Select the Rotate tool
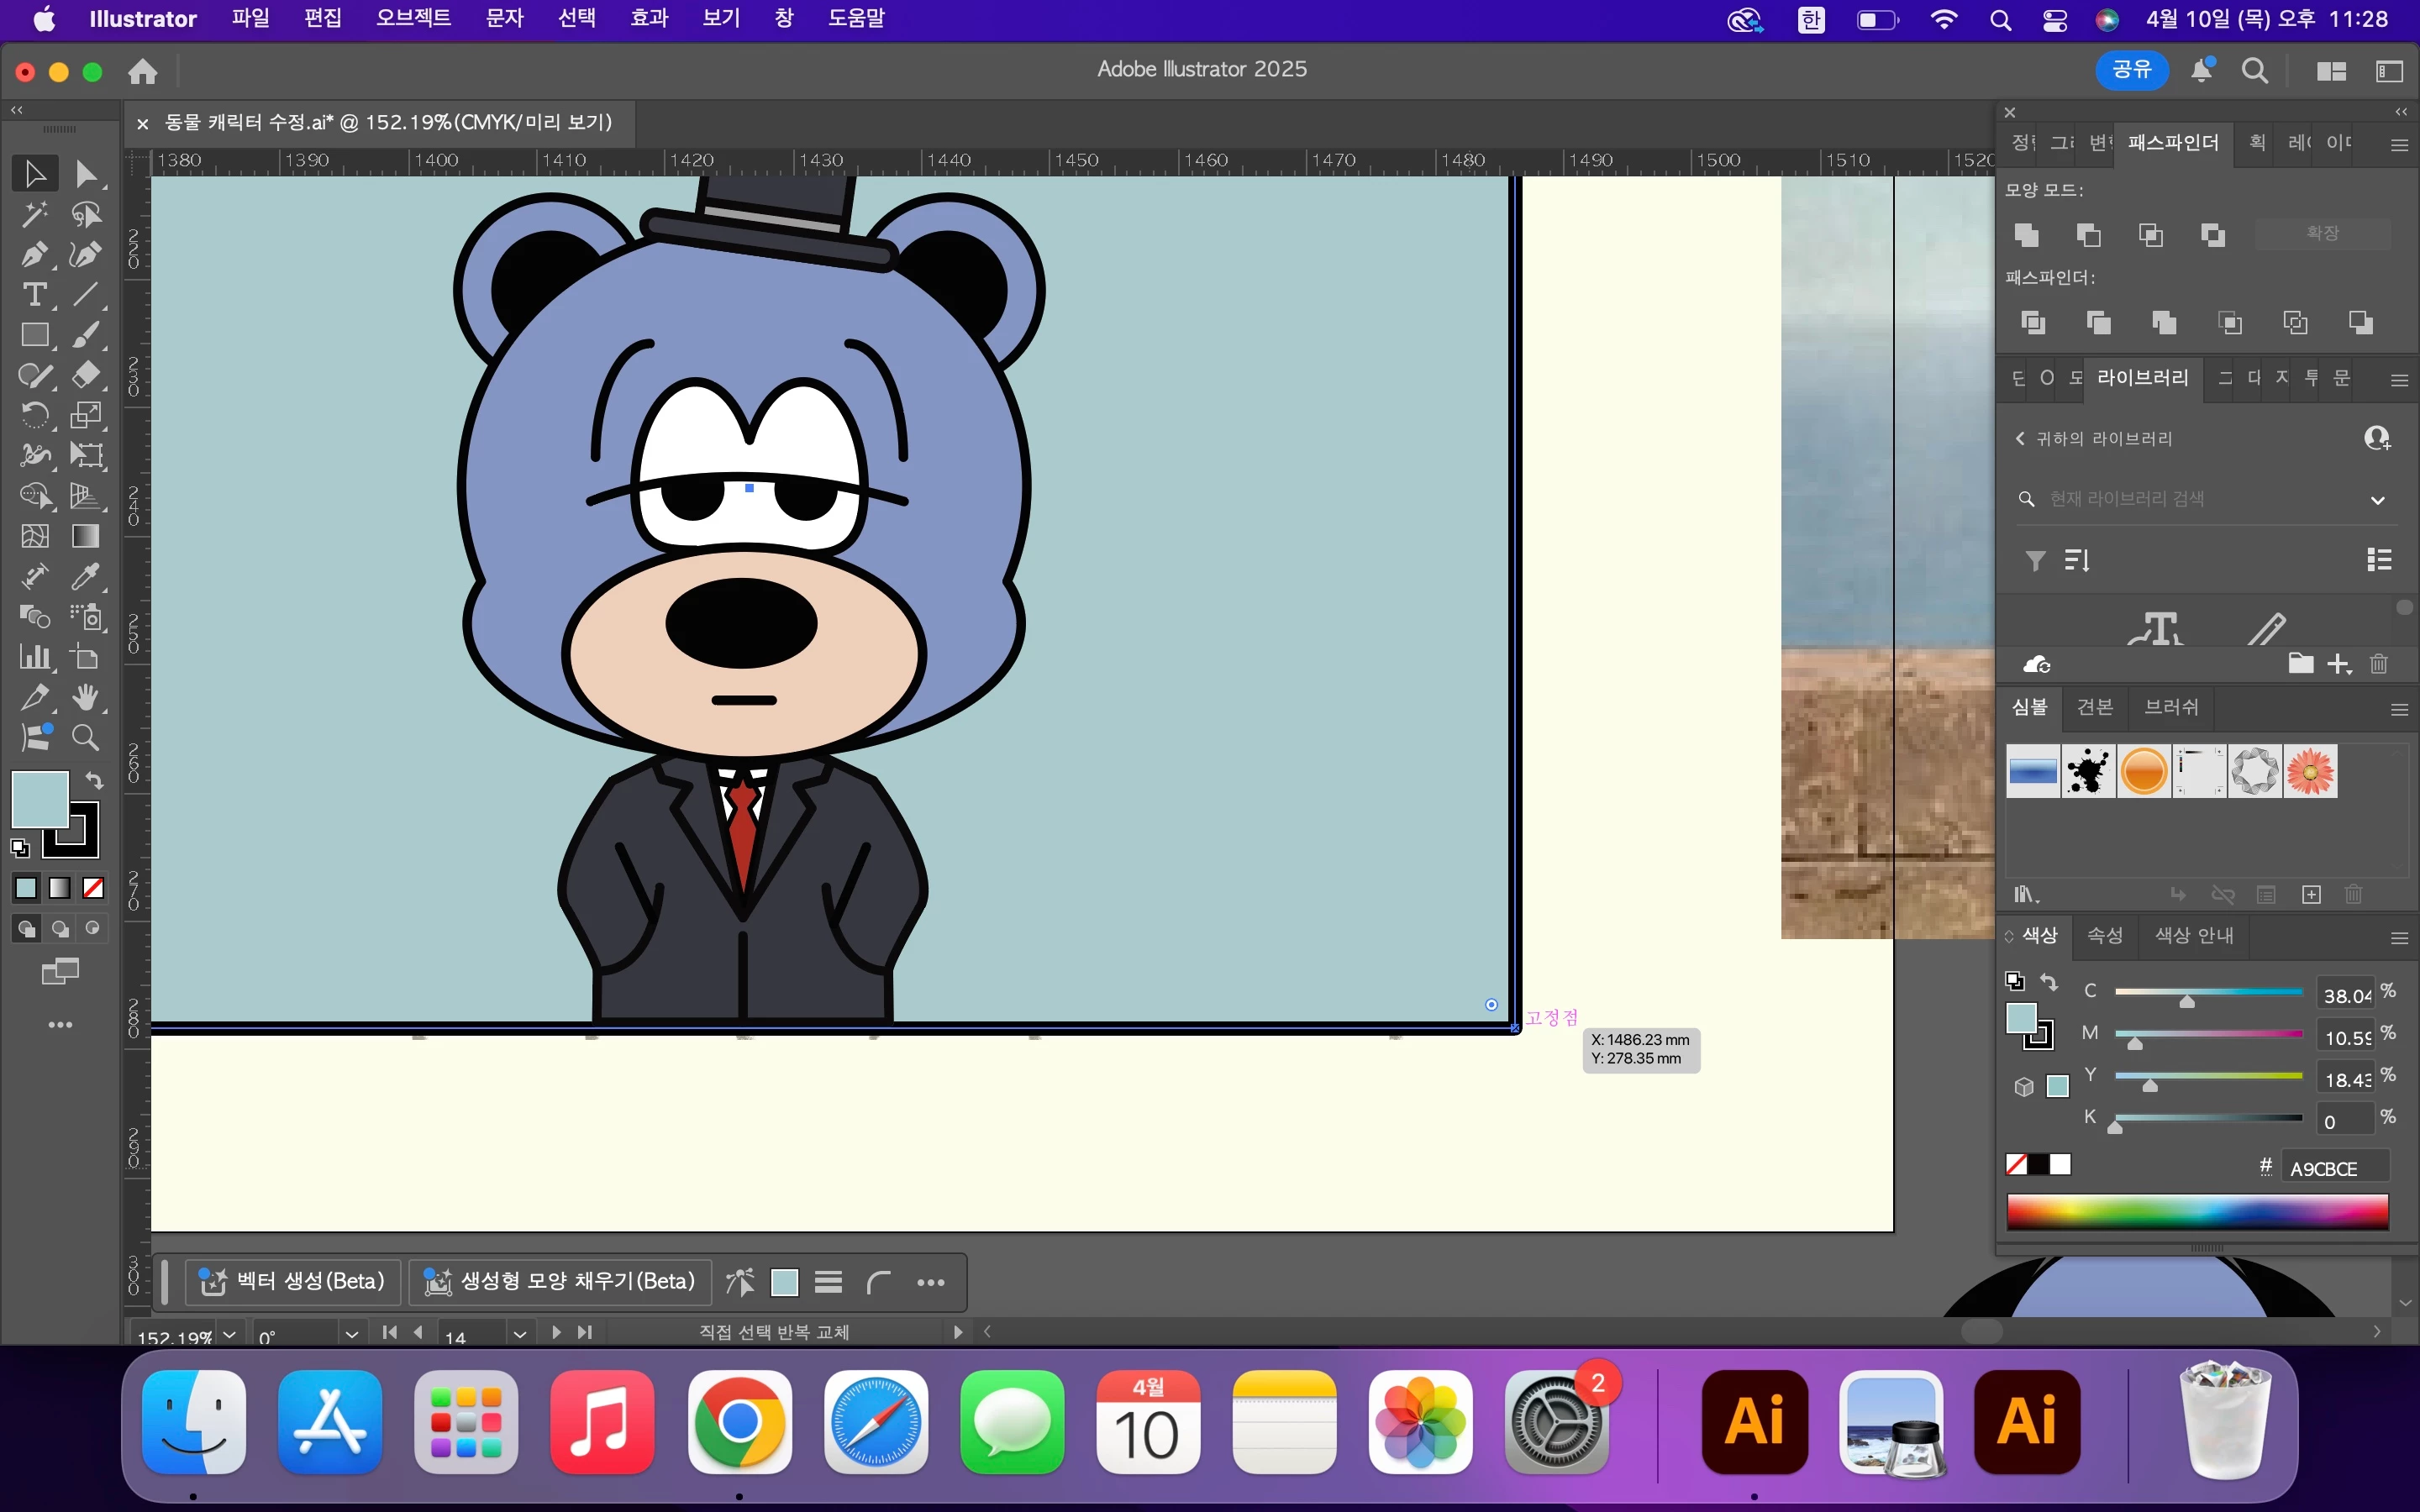Screen dimensions: 2420x1512 (34, 415)
